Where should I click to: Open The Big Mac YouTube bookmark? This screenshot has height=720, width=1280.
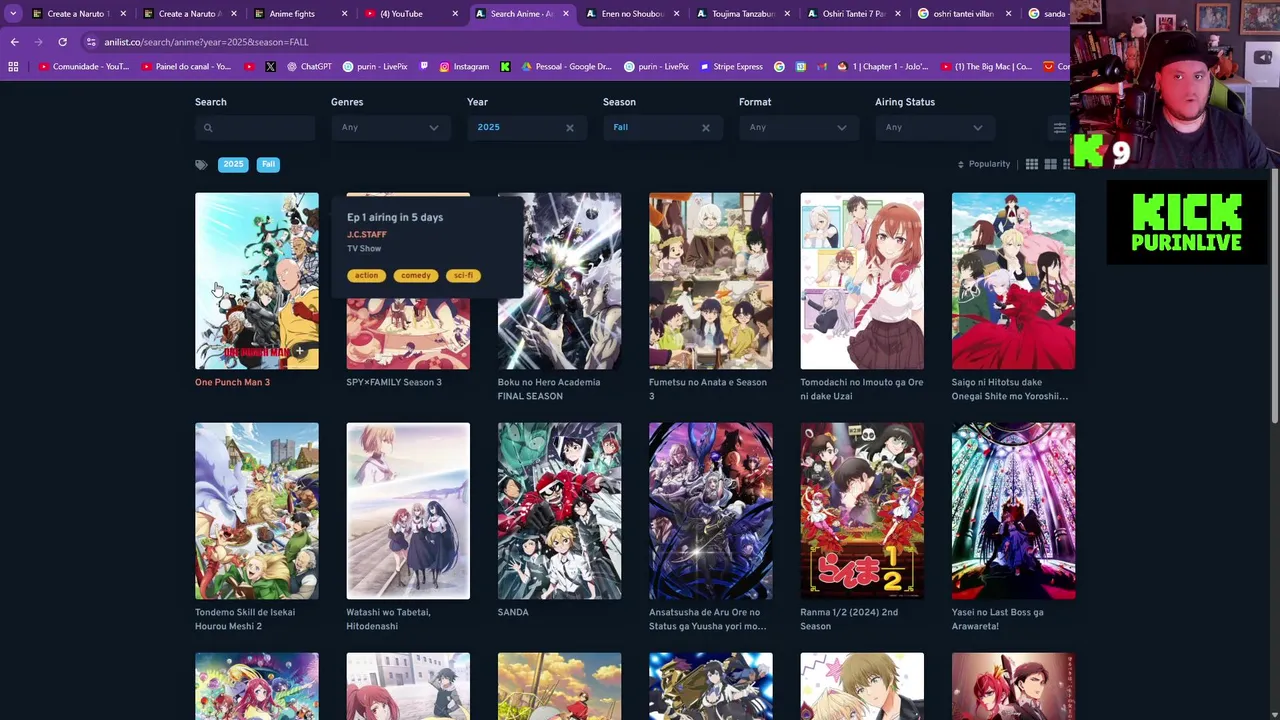point(986,67)
